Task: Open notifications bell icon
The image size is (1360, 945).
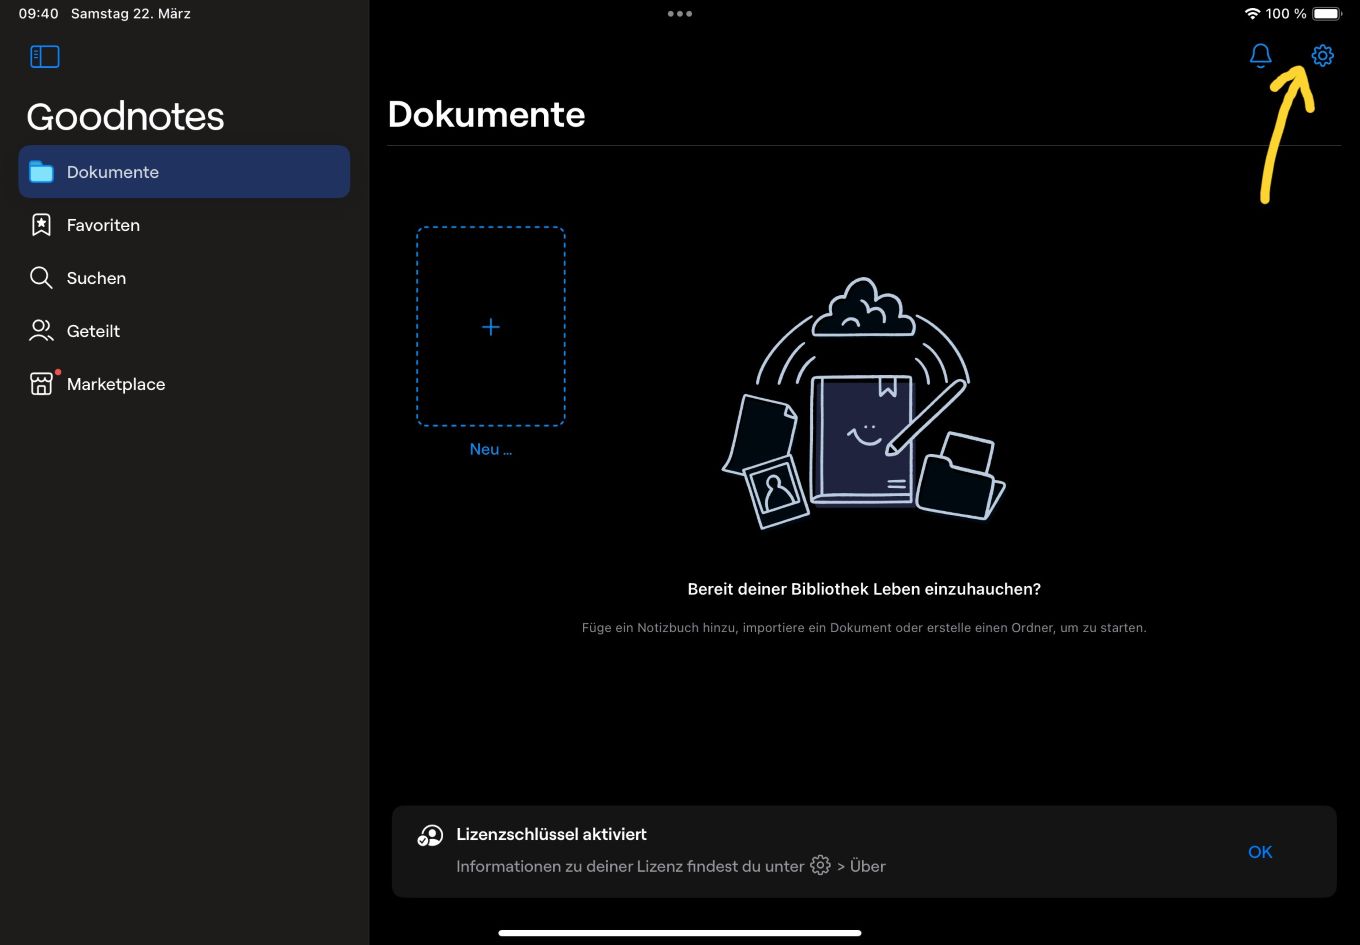Action: (1261, 56)
